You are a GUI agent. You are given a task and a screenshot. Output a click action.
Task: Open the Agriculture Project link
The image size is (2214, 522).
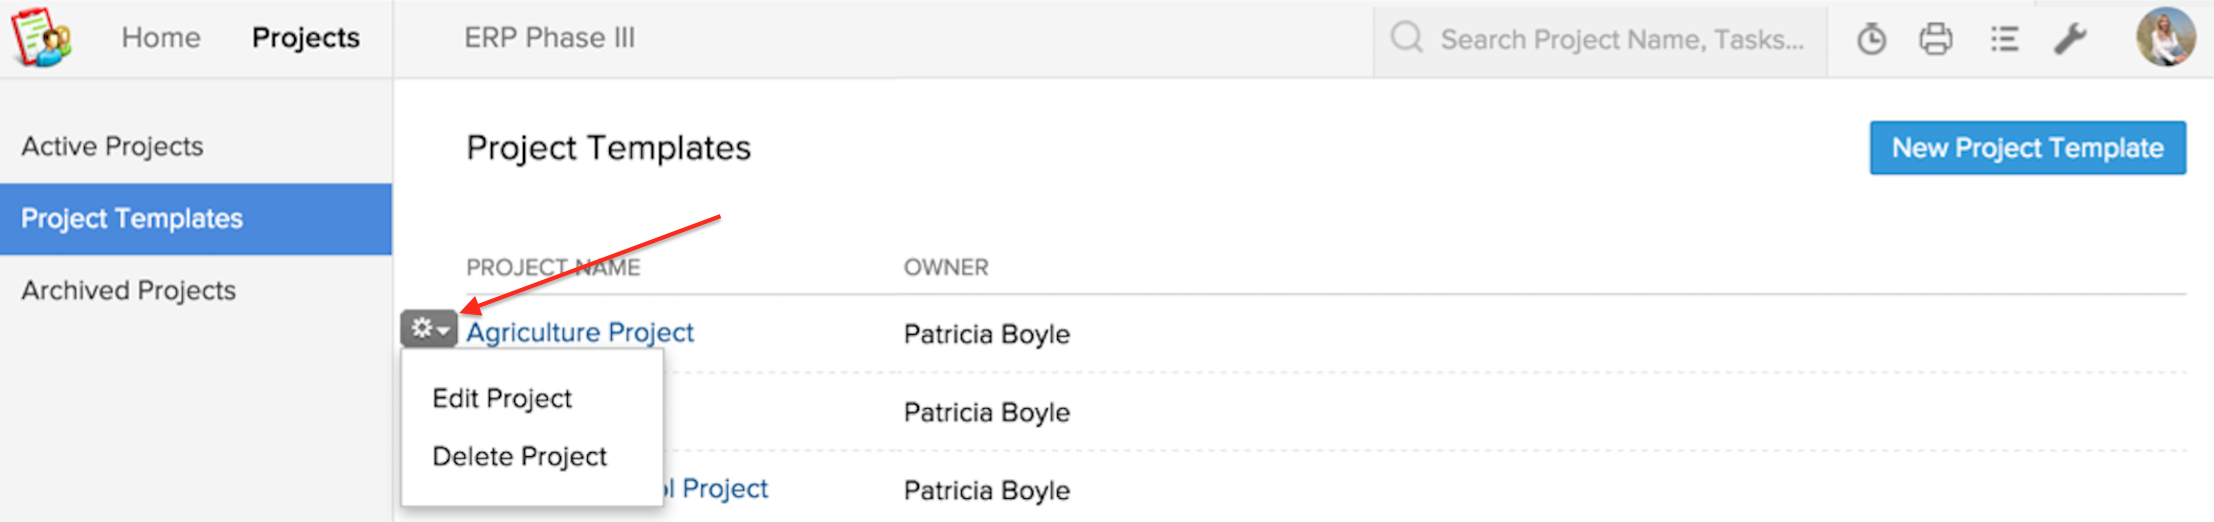pos(580,332)
